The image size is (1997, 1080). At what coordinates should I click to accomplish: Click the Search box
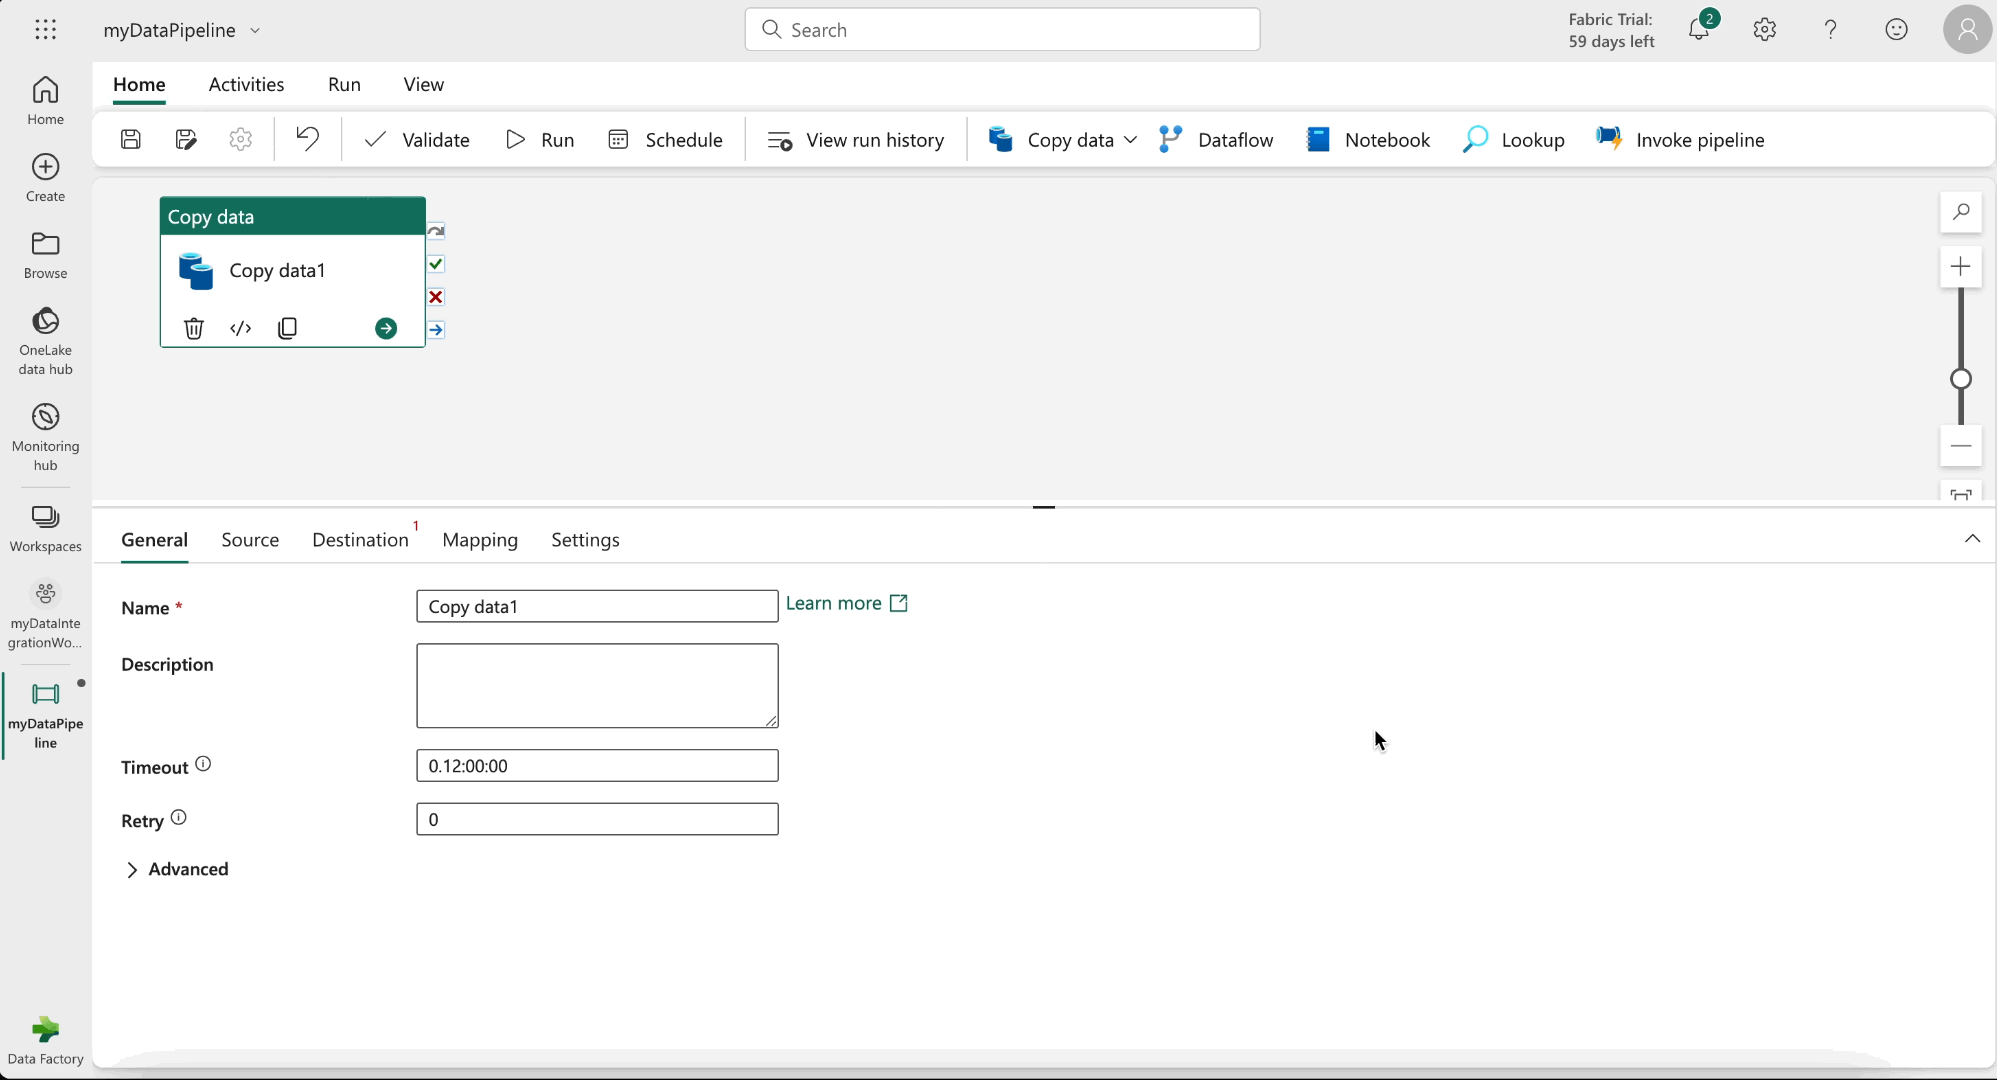pyautogui.click(x=1002, y=30)
